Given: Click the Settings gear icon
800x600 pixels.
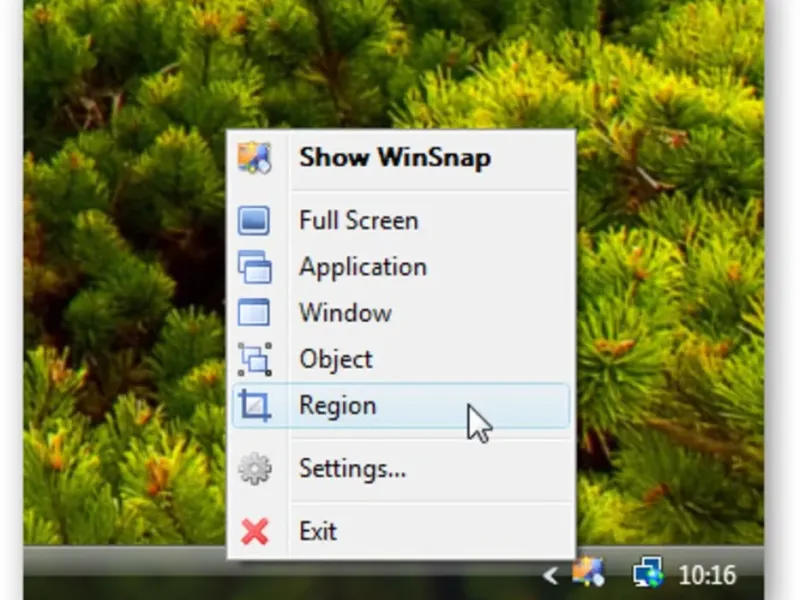Looking at the screenshot, I should click(x=255, y=468).
